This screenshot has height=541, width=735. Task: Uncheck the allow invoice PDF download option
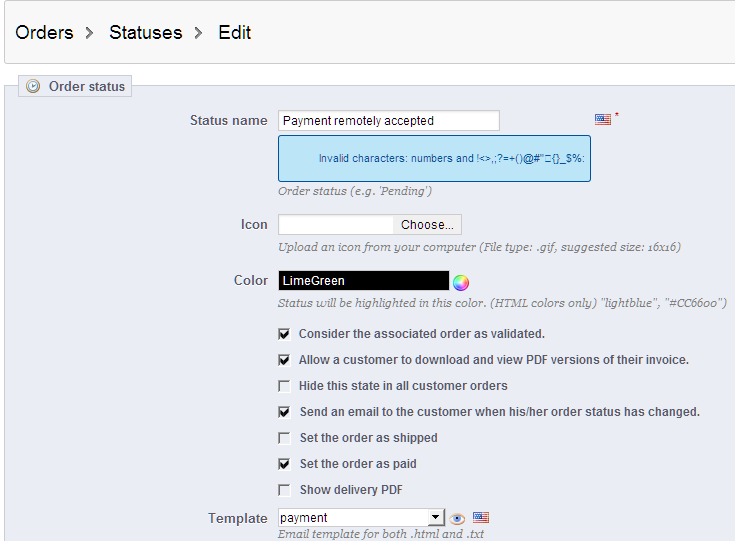pos(285,360)
